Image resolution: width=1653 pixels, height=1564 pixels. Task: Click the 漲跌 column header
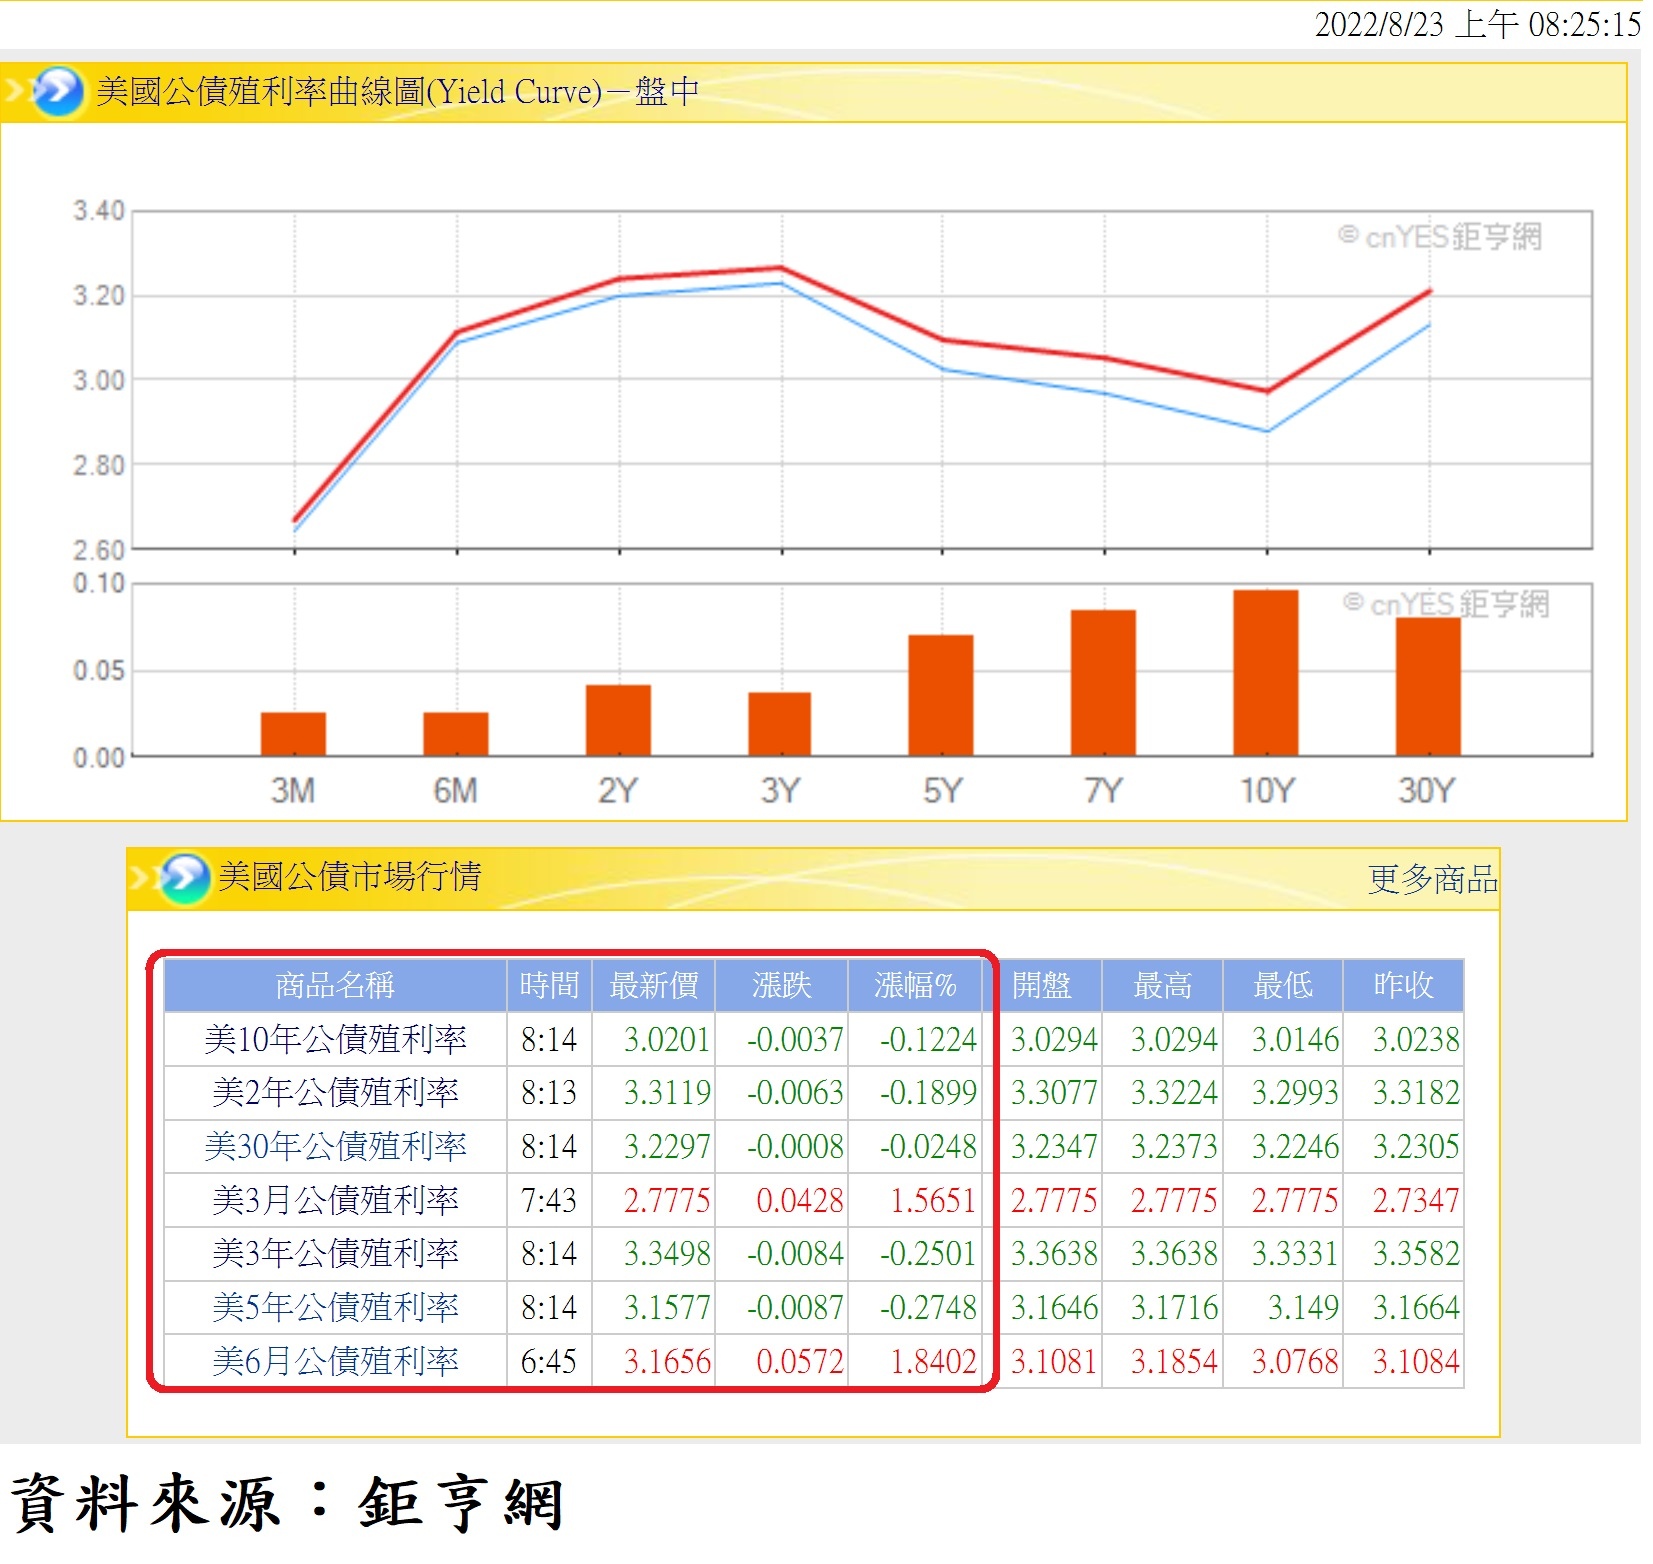781,985
